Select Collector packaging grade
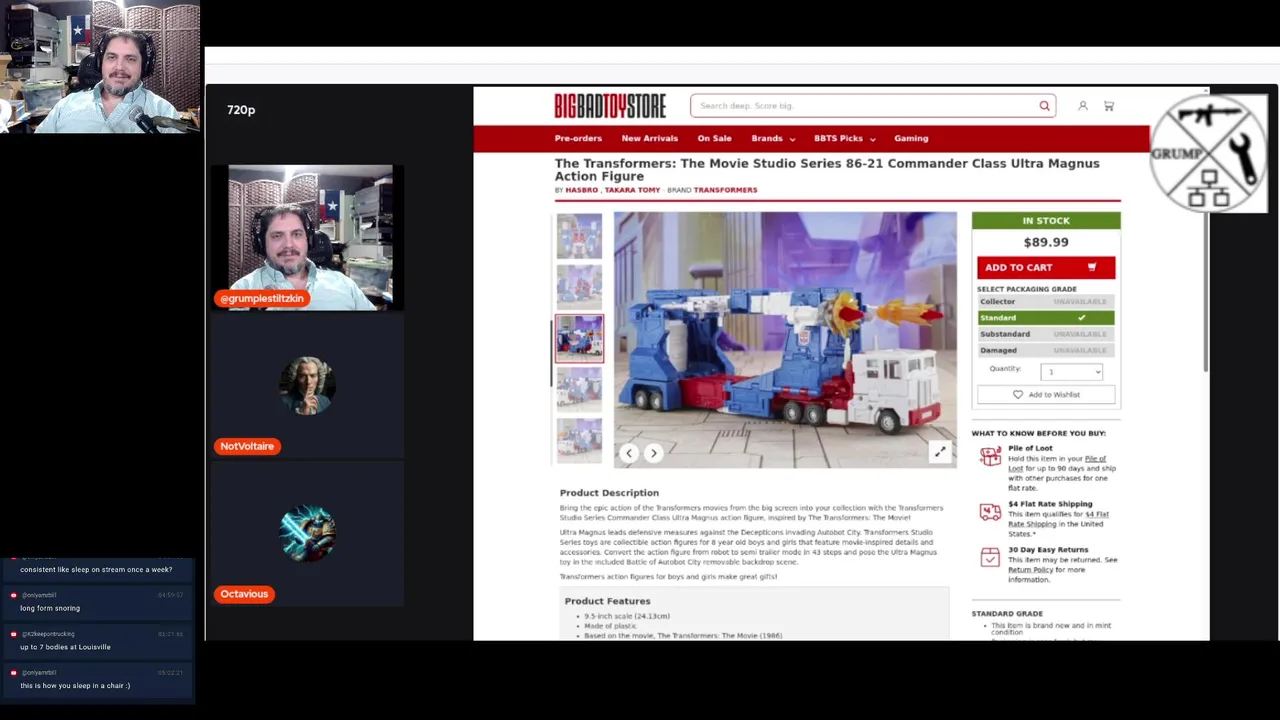1280x720 pixels. [1046, 301]
